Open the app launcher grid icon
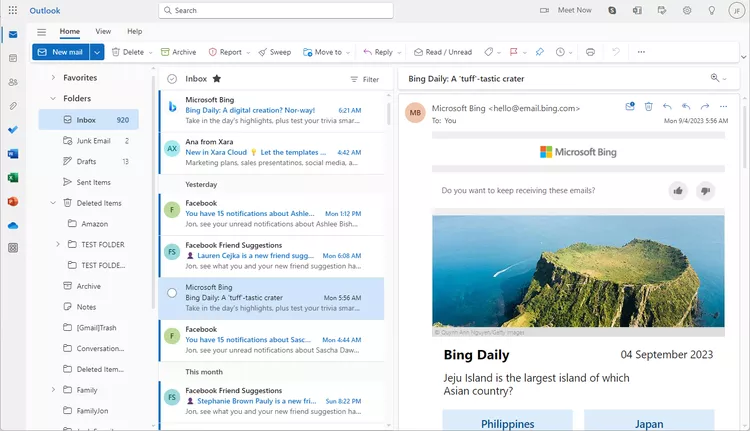Image resolution: width=750 pixels, height=431 pixels. pyautogui.click(x=13, y=10)
